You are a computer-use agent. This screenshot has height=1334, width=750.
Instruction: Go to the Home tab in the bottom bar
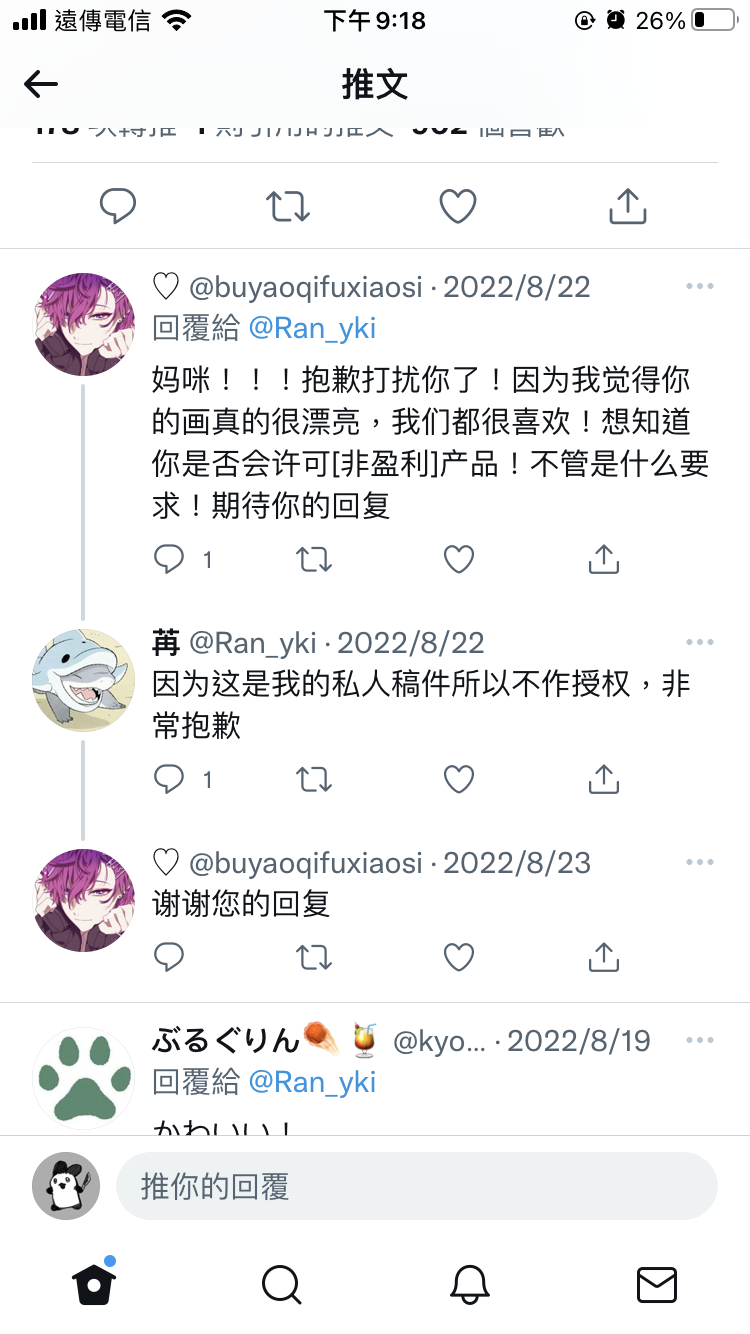[x=94, y=1282]
